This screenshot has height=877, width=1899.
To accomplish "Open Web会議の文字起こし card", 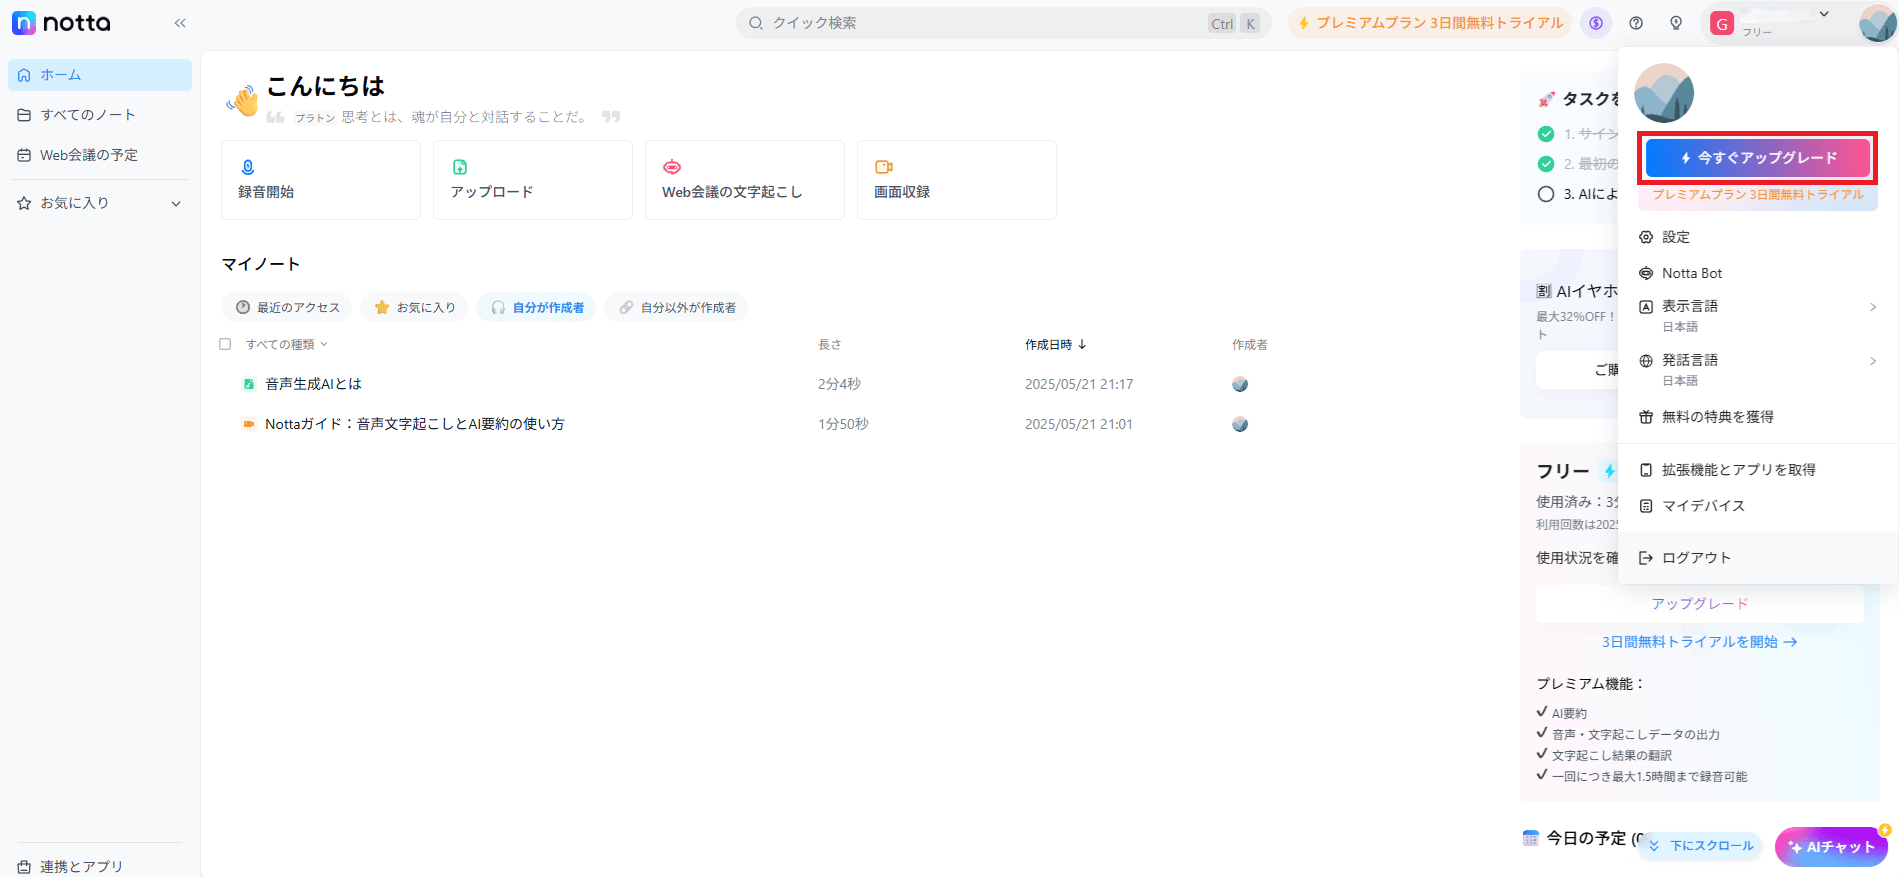I will click(x=745, y=180).
